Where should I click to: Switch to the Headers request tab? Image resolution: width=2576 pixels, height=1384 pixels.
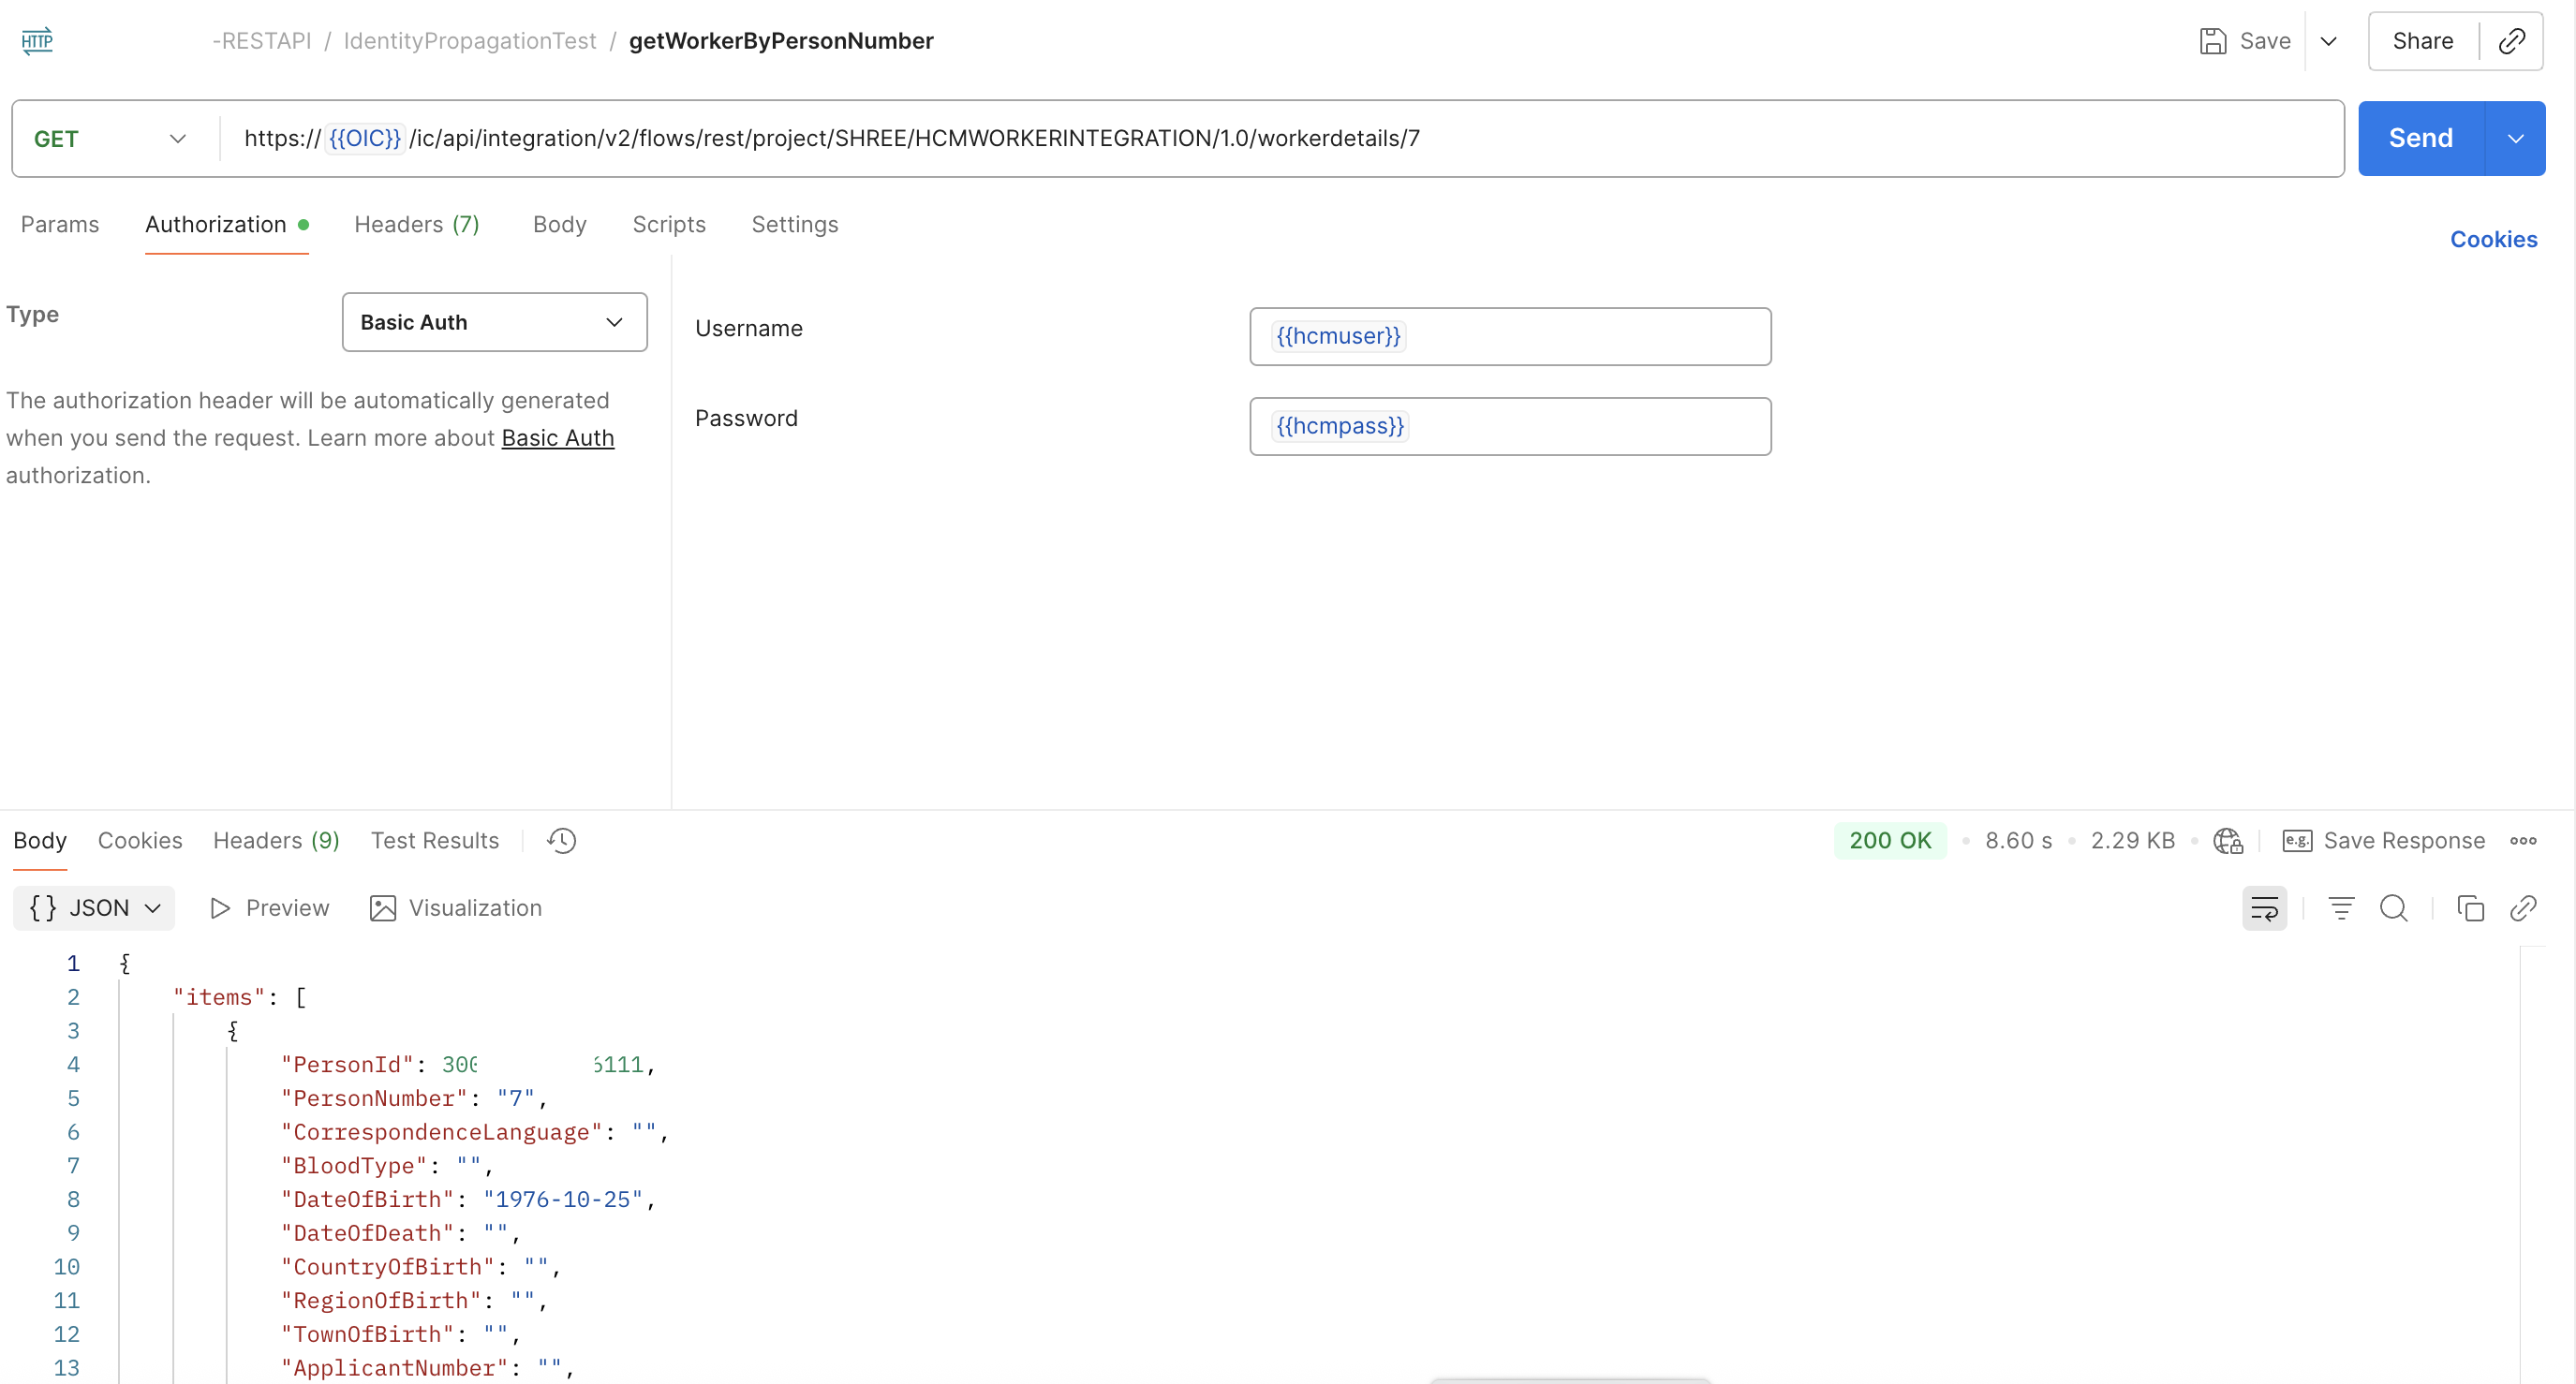(416, 224)
